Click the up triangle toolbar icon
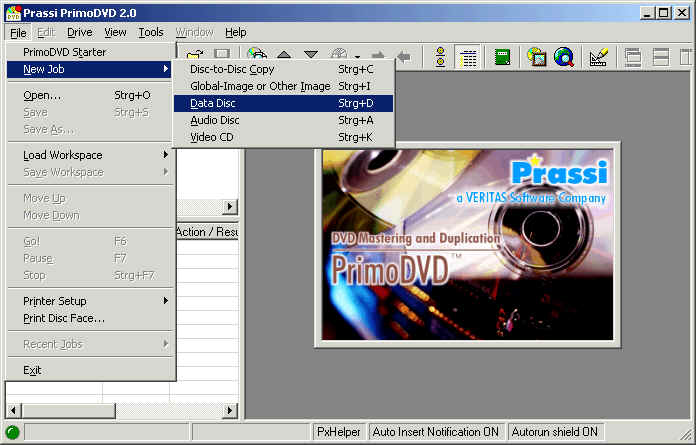The height and width of the screenshot is (445, 696). (x=284, y=55)
